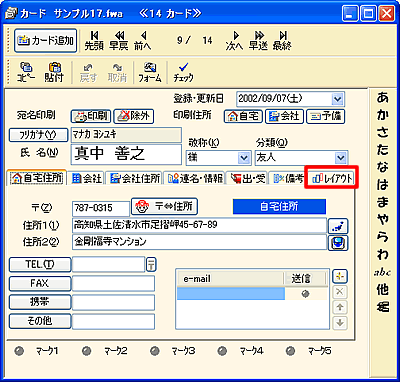
Task: Select the highlighted e-mail row
Action: pyautogui.click(x=231, y=294)
